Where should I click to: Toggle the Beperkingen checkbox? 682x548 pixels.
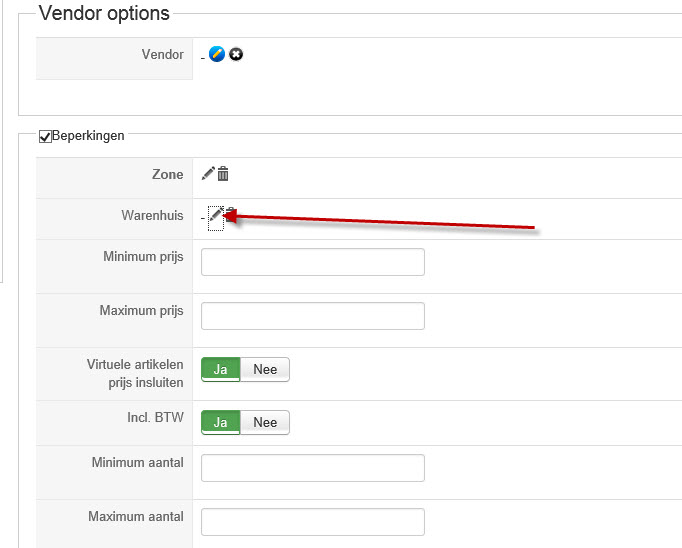point(45,136)
